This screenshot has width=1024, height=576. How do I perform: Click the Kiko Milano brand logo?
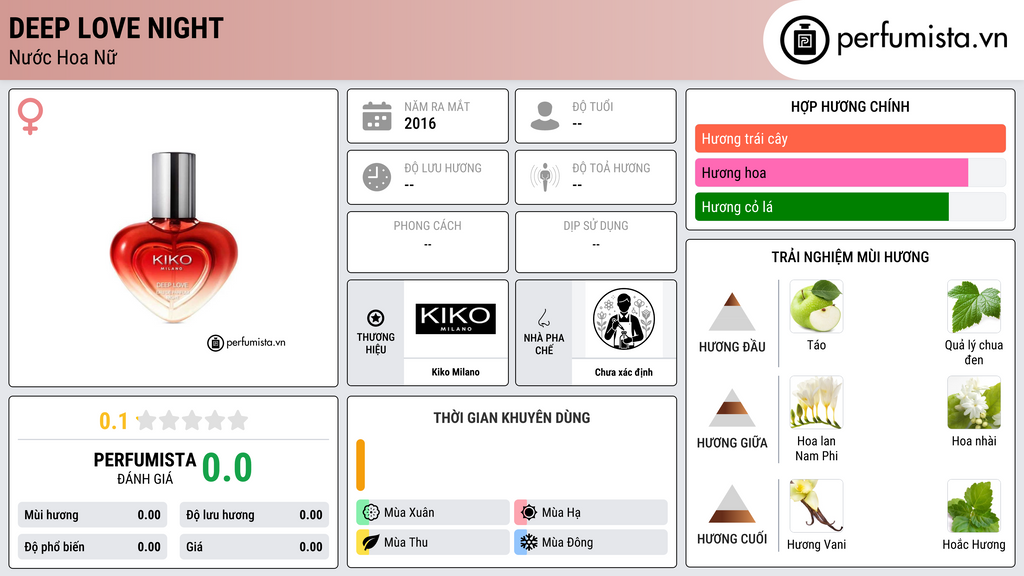(456, 319)
